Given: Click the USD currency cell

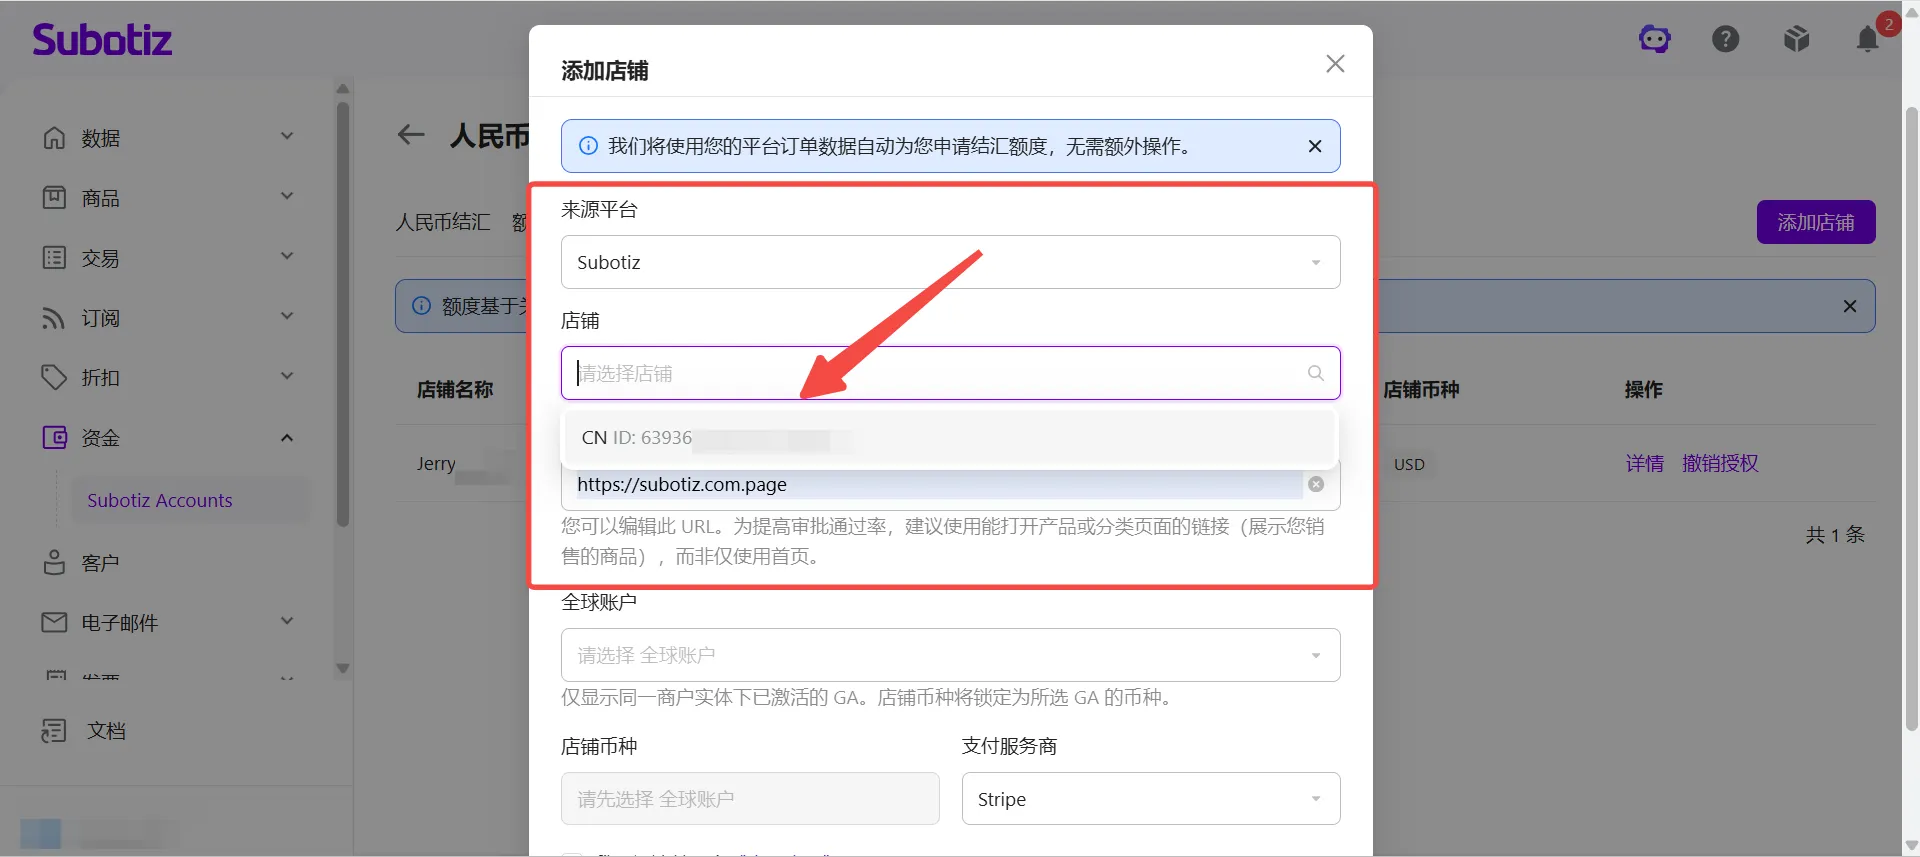Looking at the screenshot, I should [1409, 464].
